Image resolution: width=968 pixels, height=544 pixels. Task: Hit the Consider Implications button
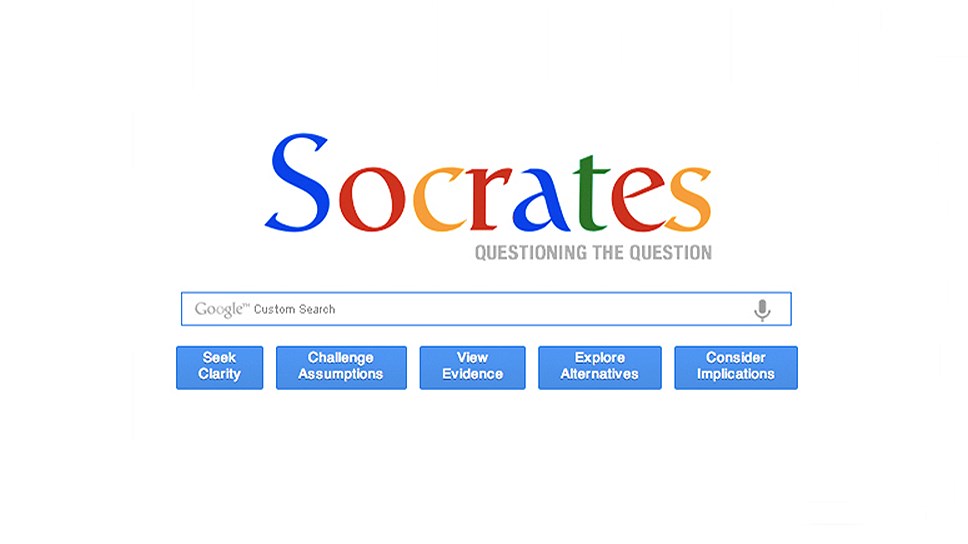tap(736, 367)
